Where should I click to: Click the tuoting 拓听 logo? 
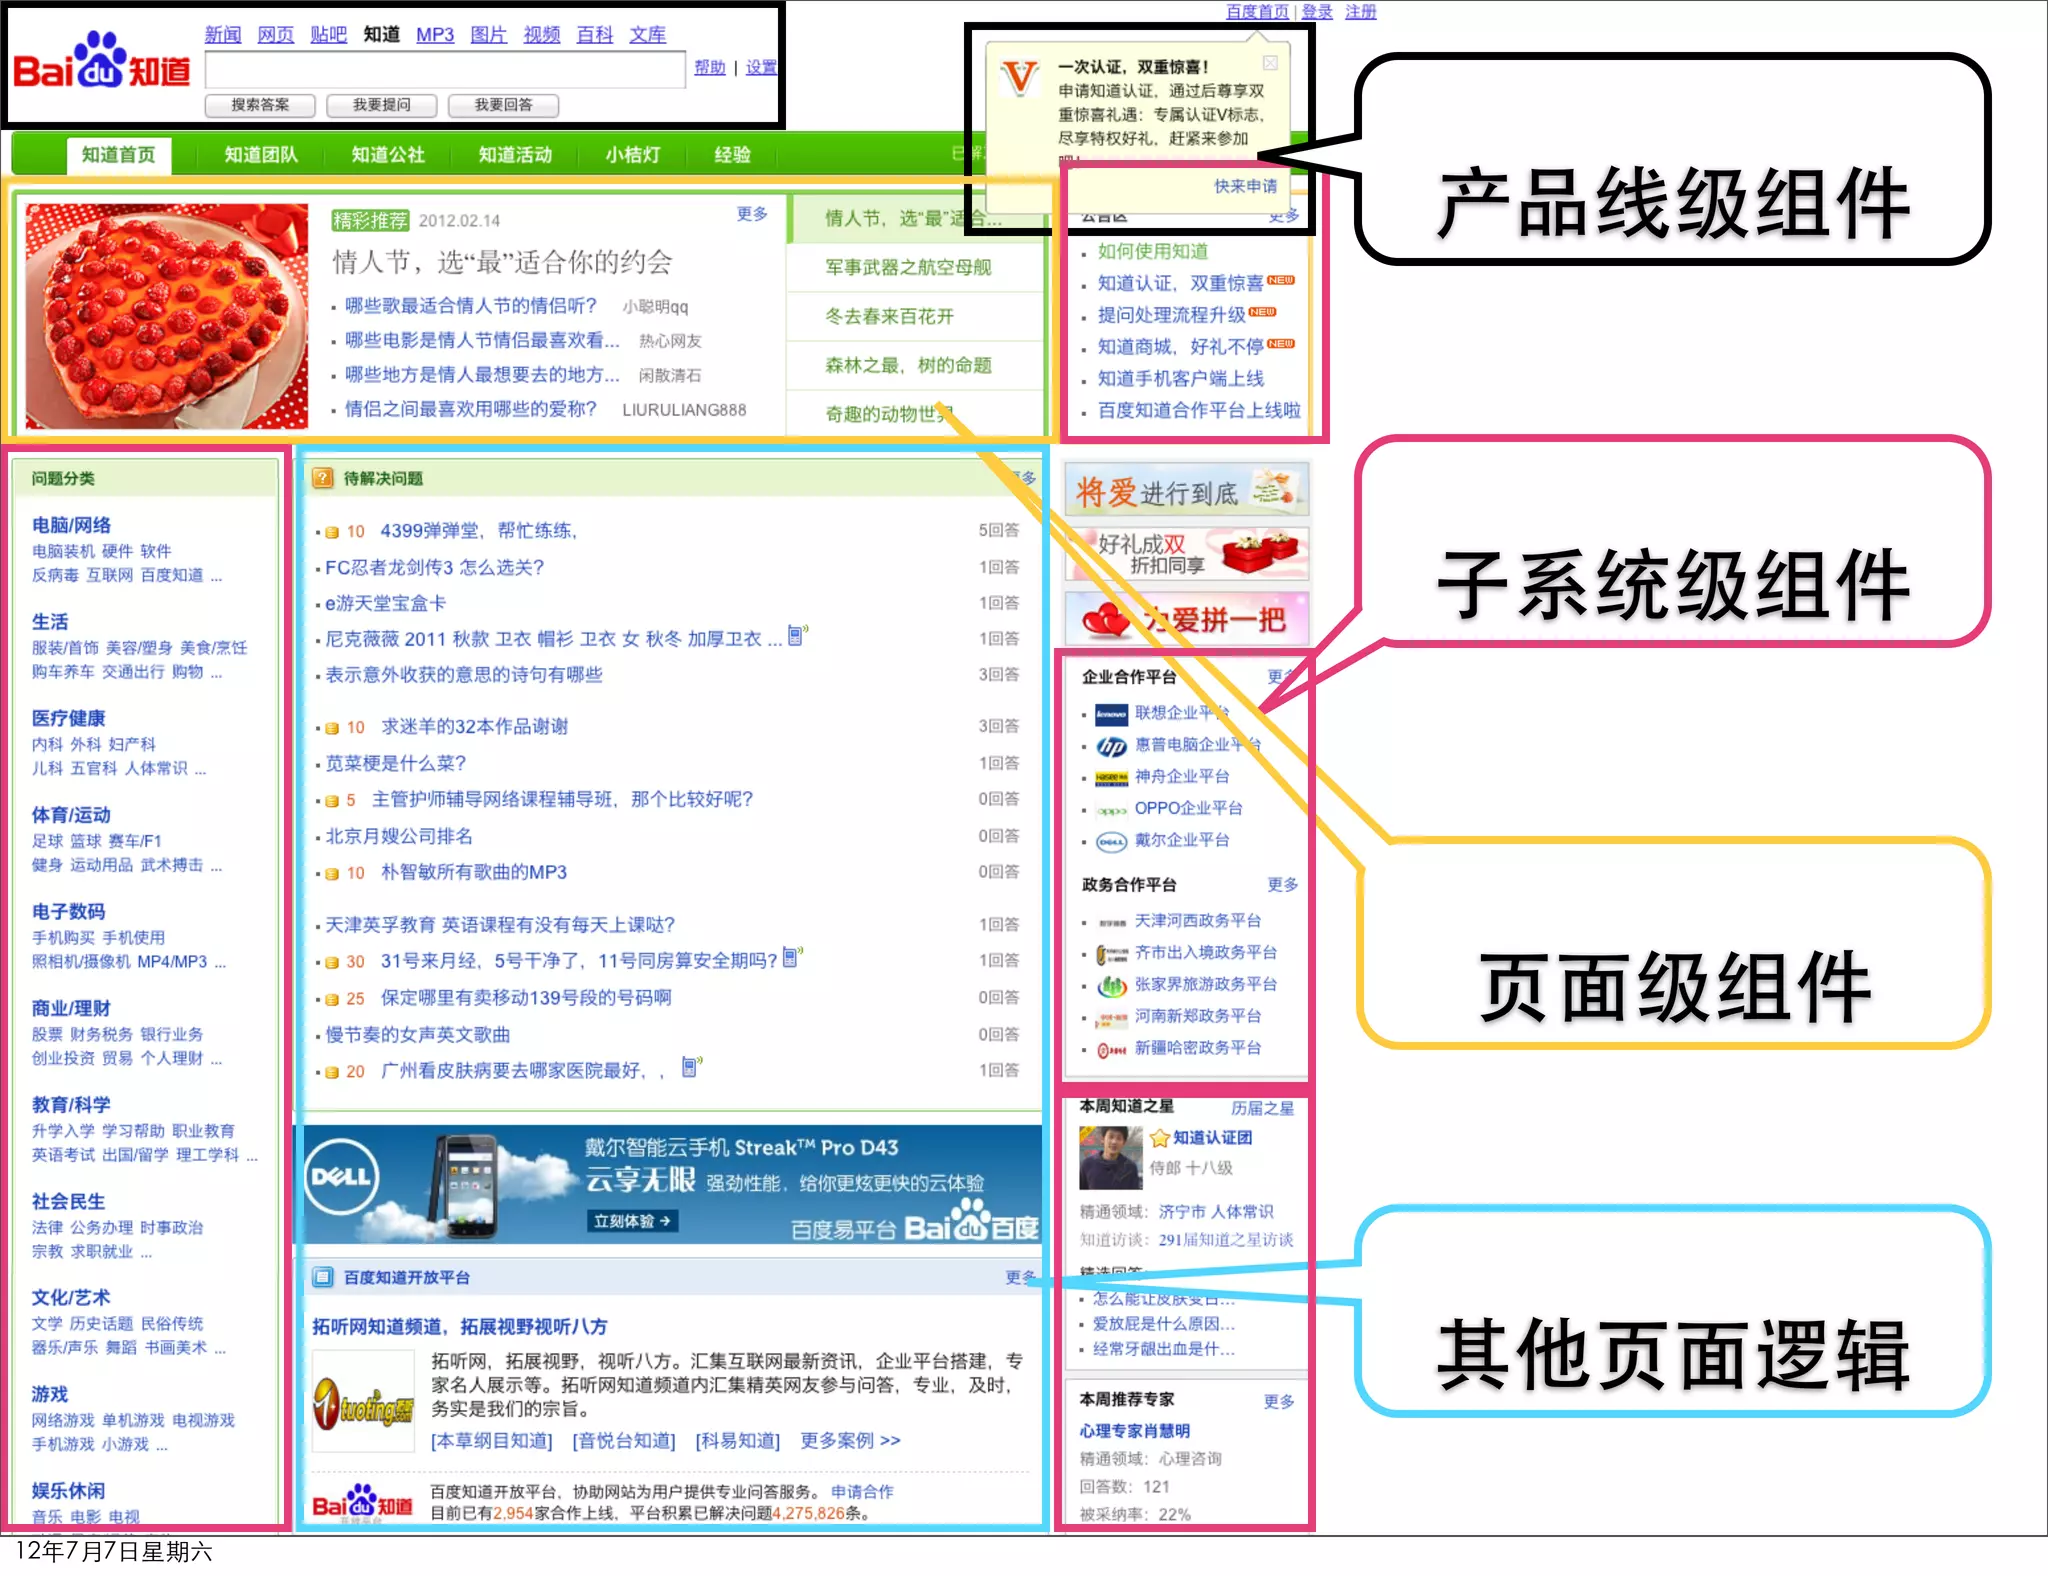pos(363,1402)
